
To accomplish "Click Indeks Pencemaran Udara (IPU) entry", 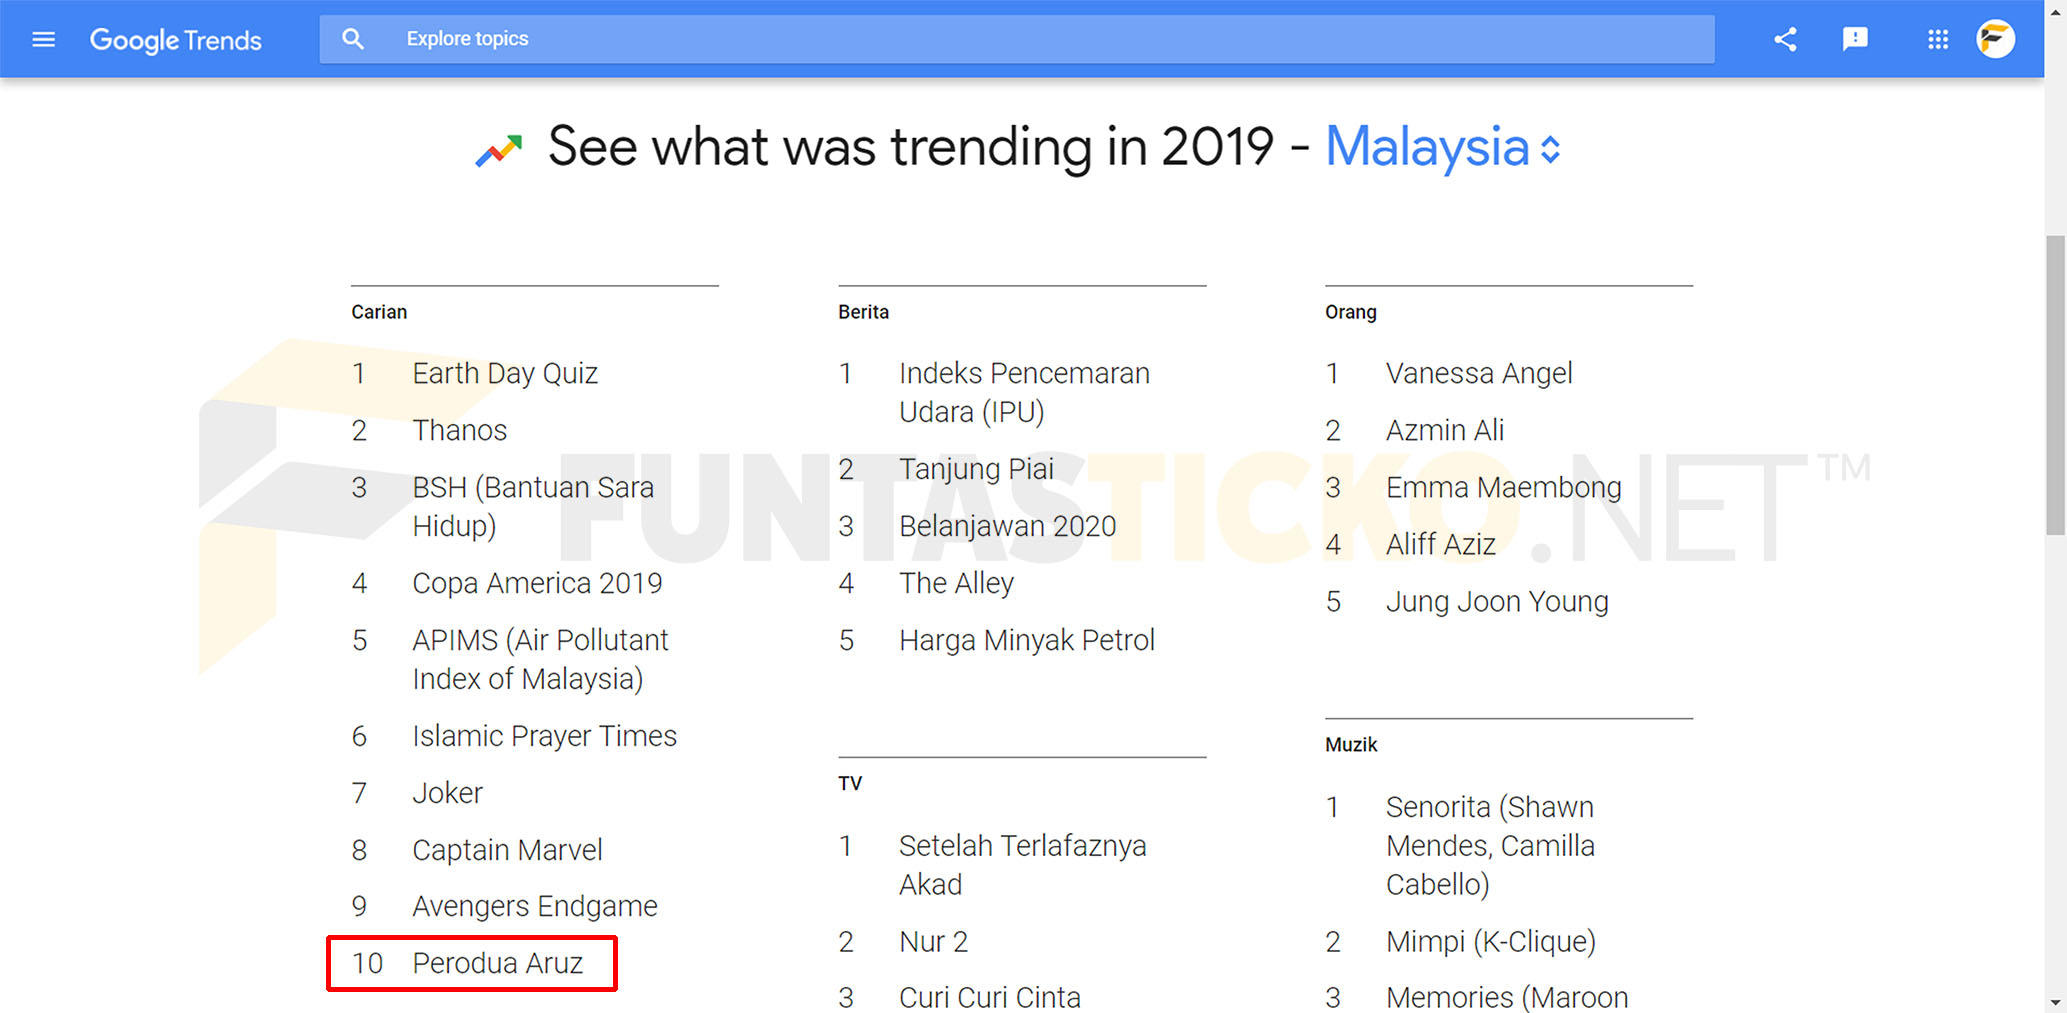I will [x=1024, y=392].
